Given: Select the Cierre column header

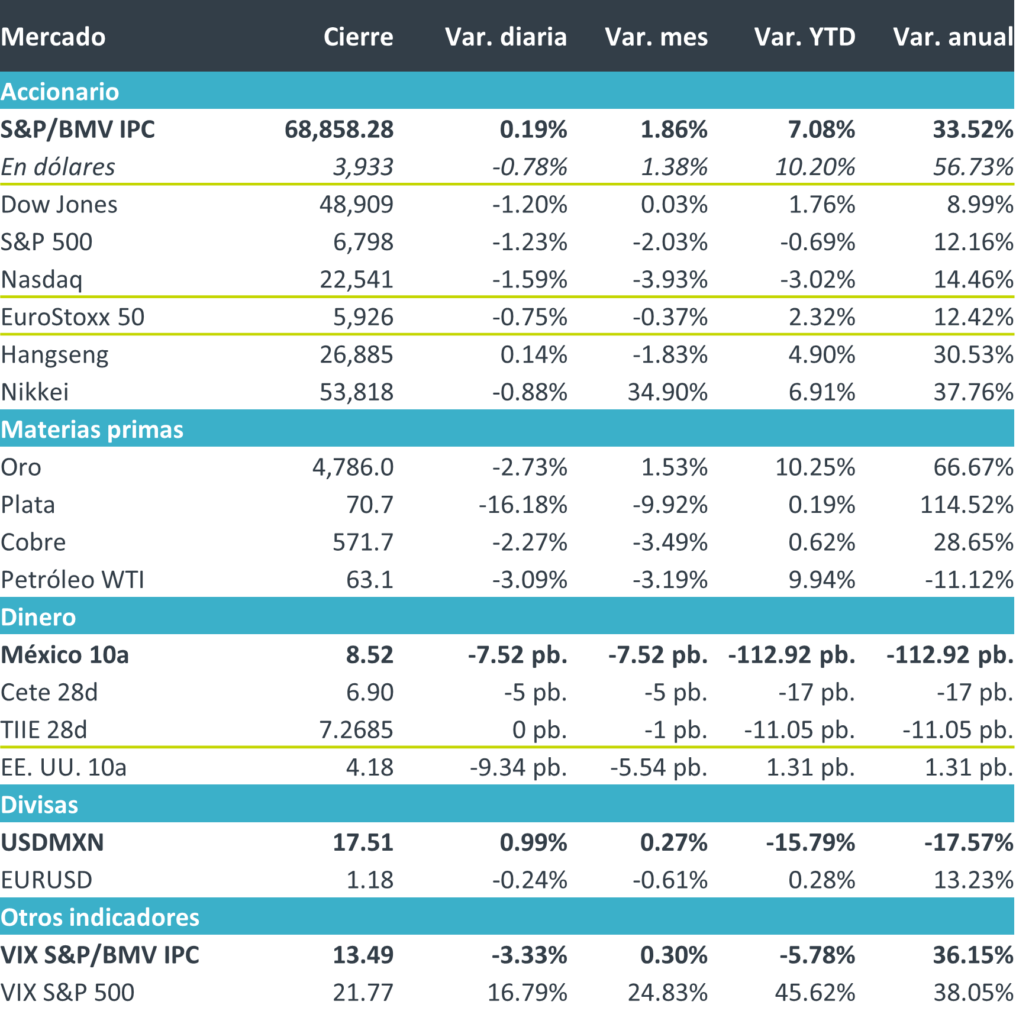Looking at the screenshot, I should 358,37.
